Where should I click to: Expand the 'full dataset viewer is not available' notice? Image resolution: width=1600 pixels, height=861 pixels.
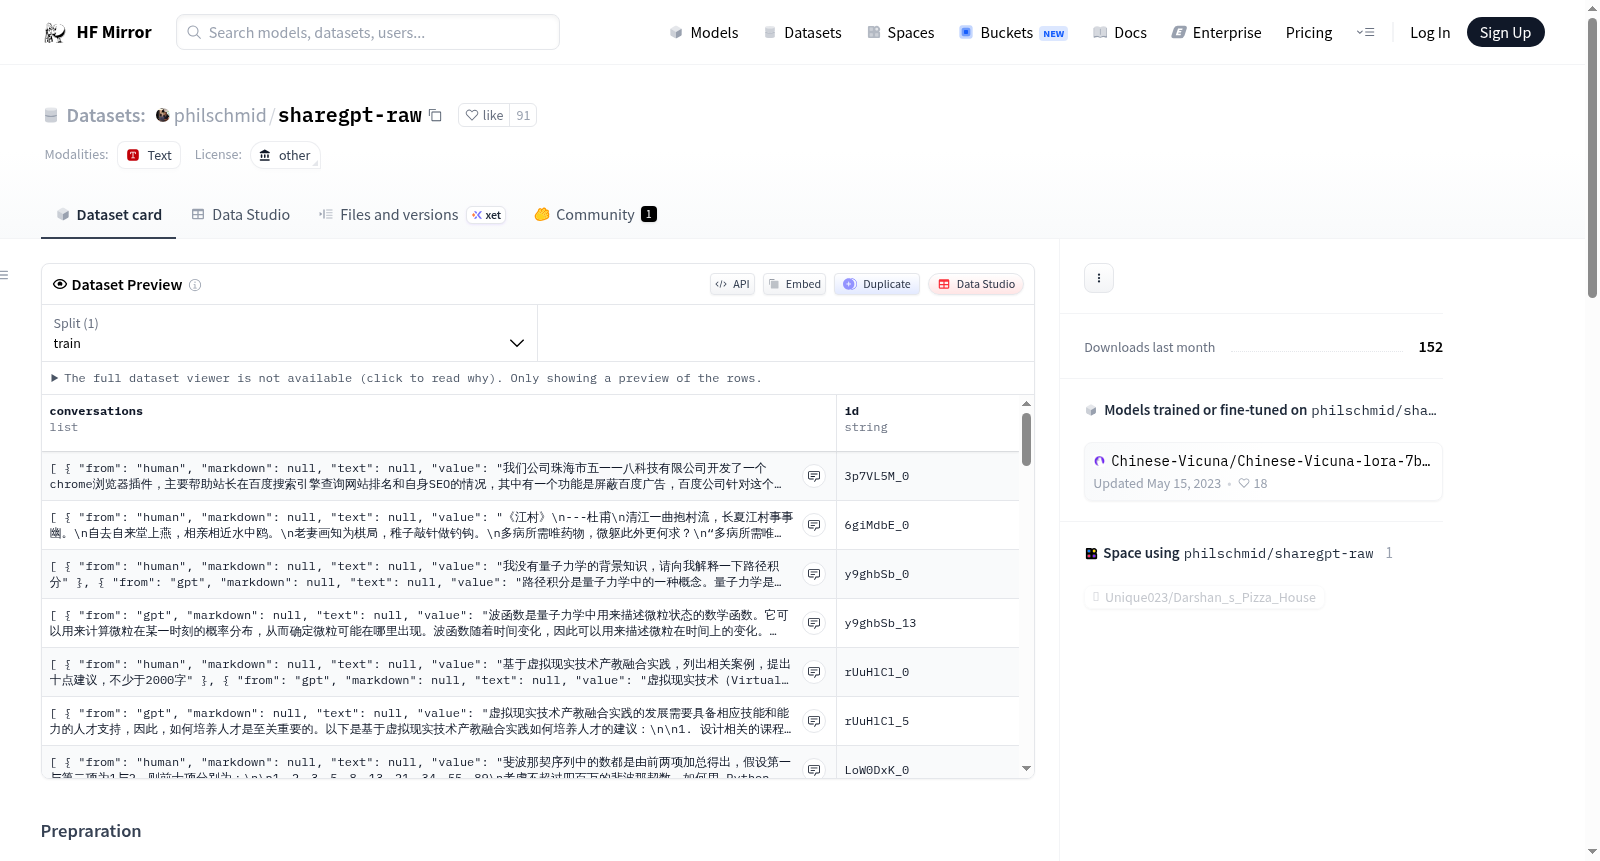pyautogui.click(x=406, y=378)
